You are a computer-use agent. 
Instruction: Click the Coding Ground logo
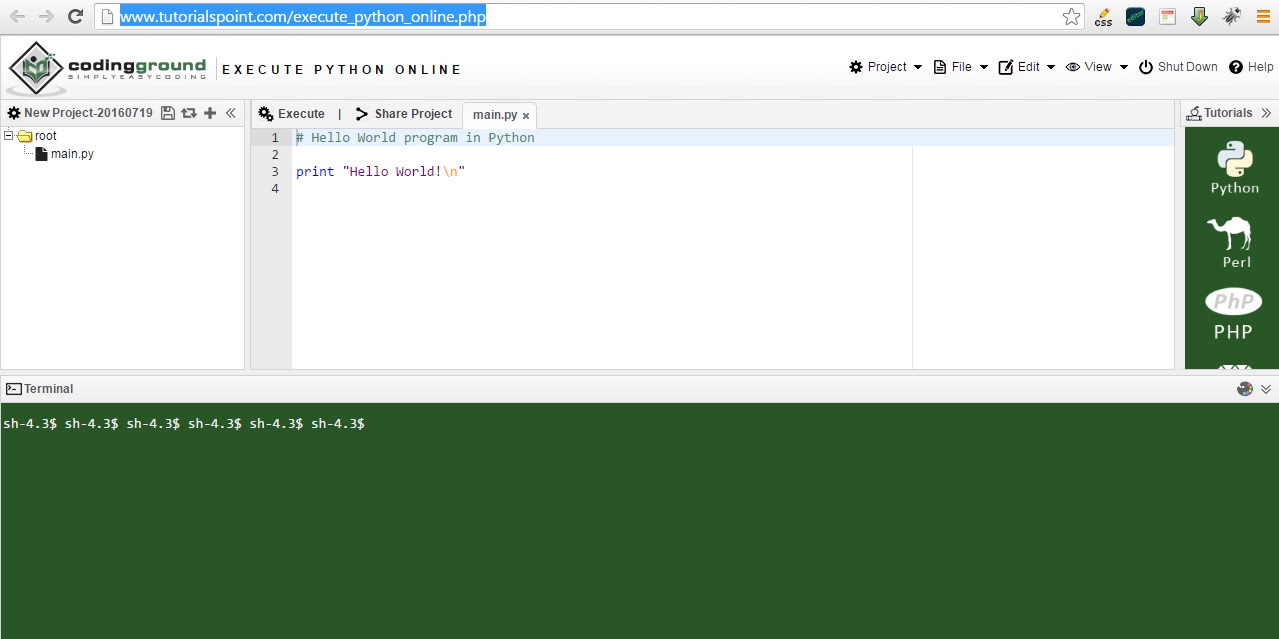point(107,68)
